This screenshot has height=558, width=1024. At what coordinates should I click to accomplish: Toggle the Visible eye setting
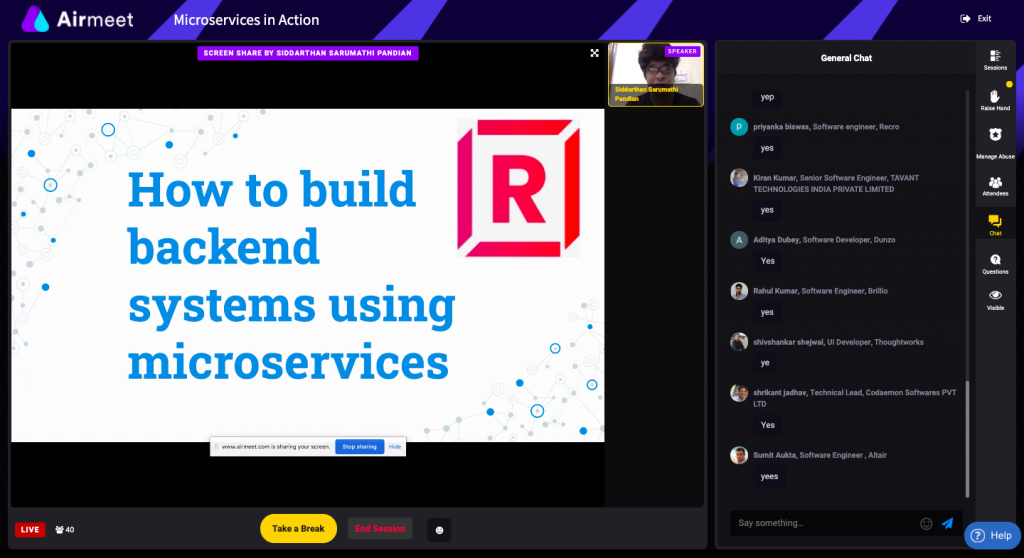(x=995, y=300)
